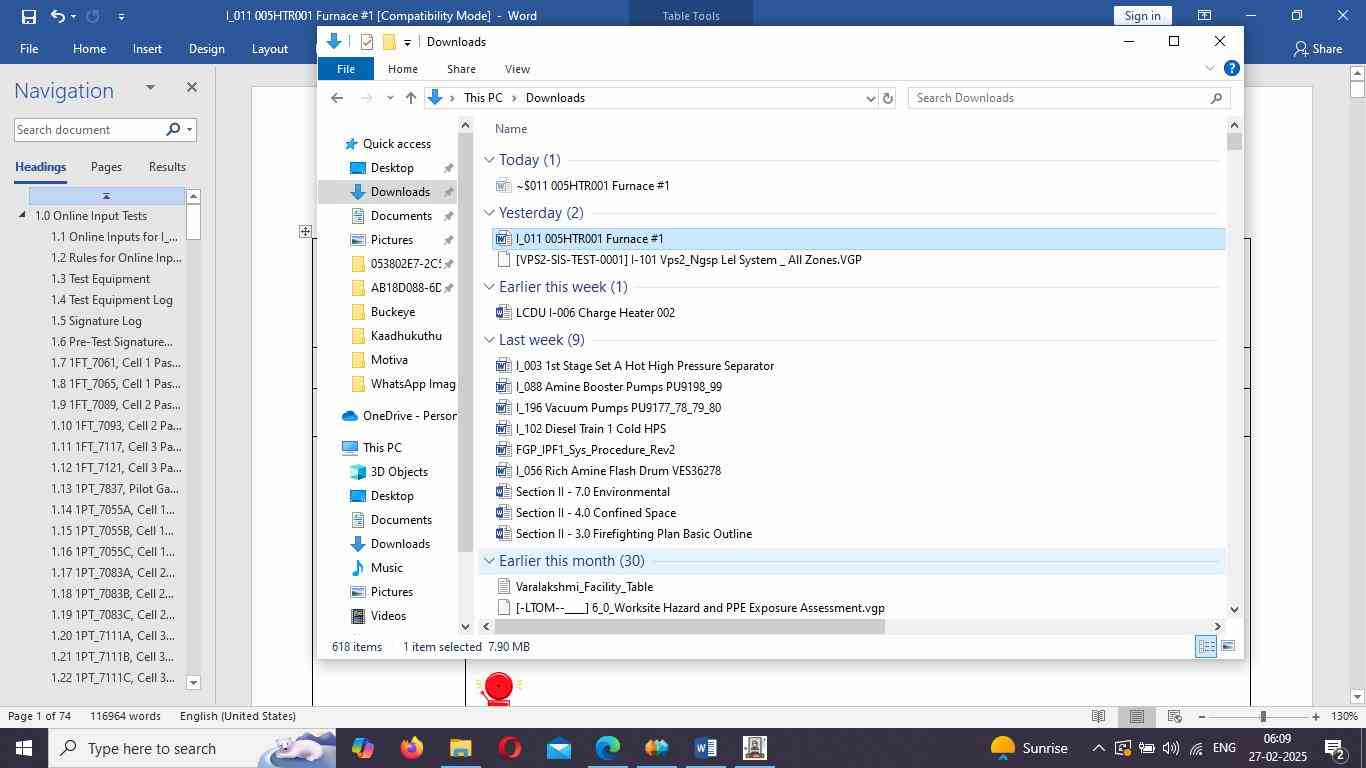Open LCDU I-006 Charge Heater 002 file

click(594, 313)
